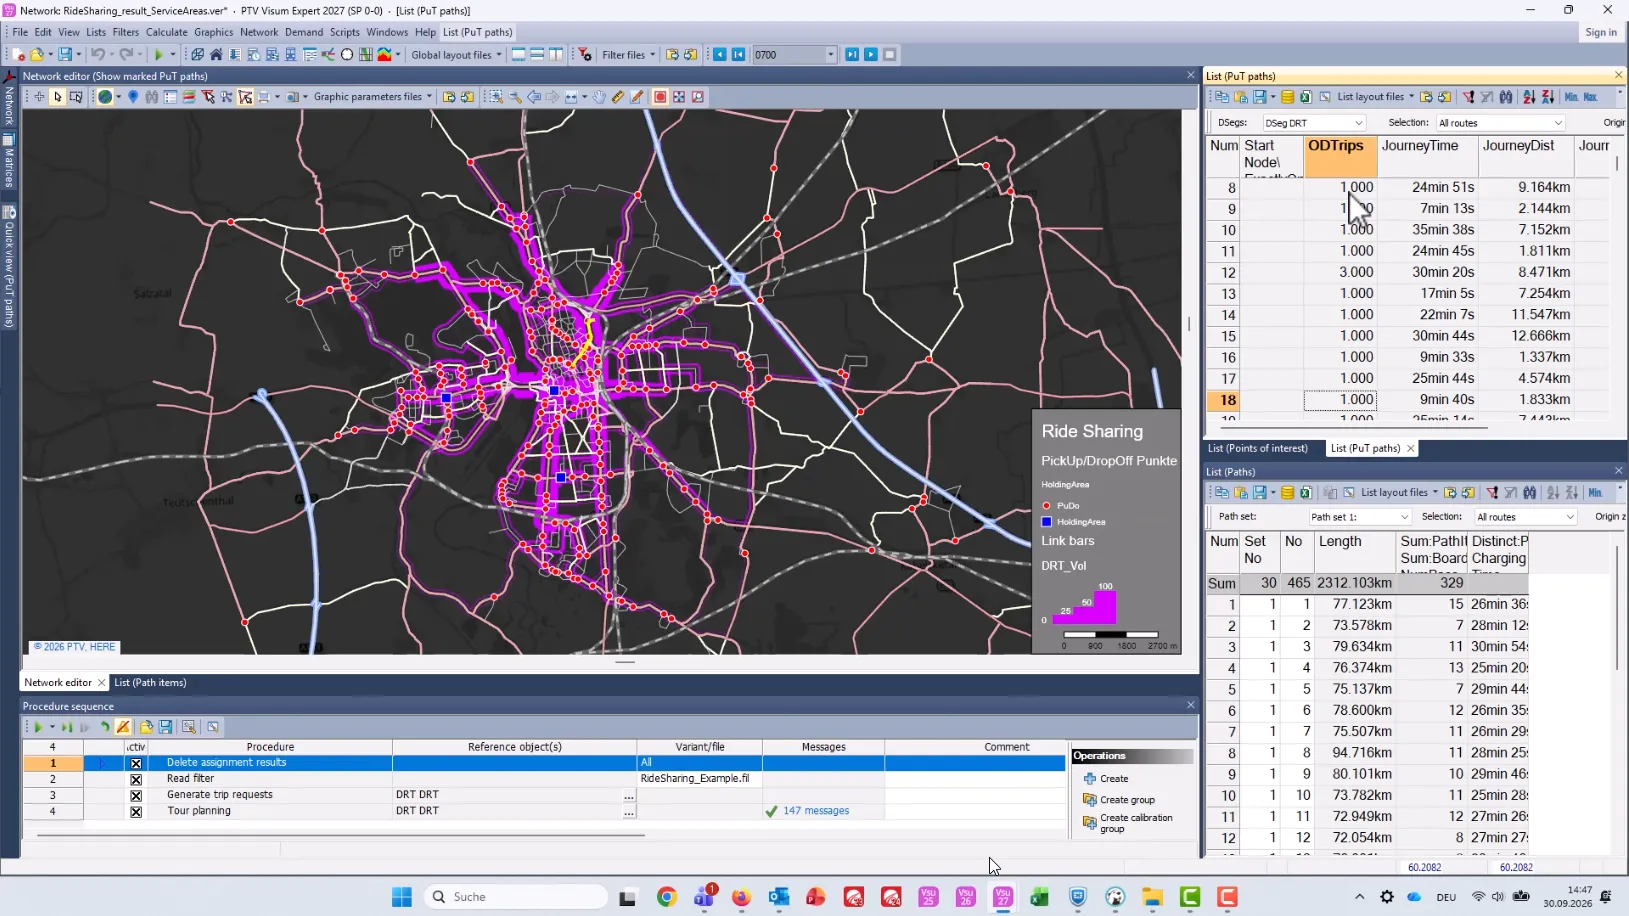
Task: Open the Path set 1 dropdown
Action: pyautogui.click(x=1360, y=517)
